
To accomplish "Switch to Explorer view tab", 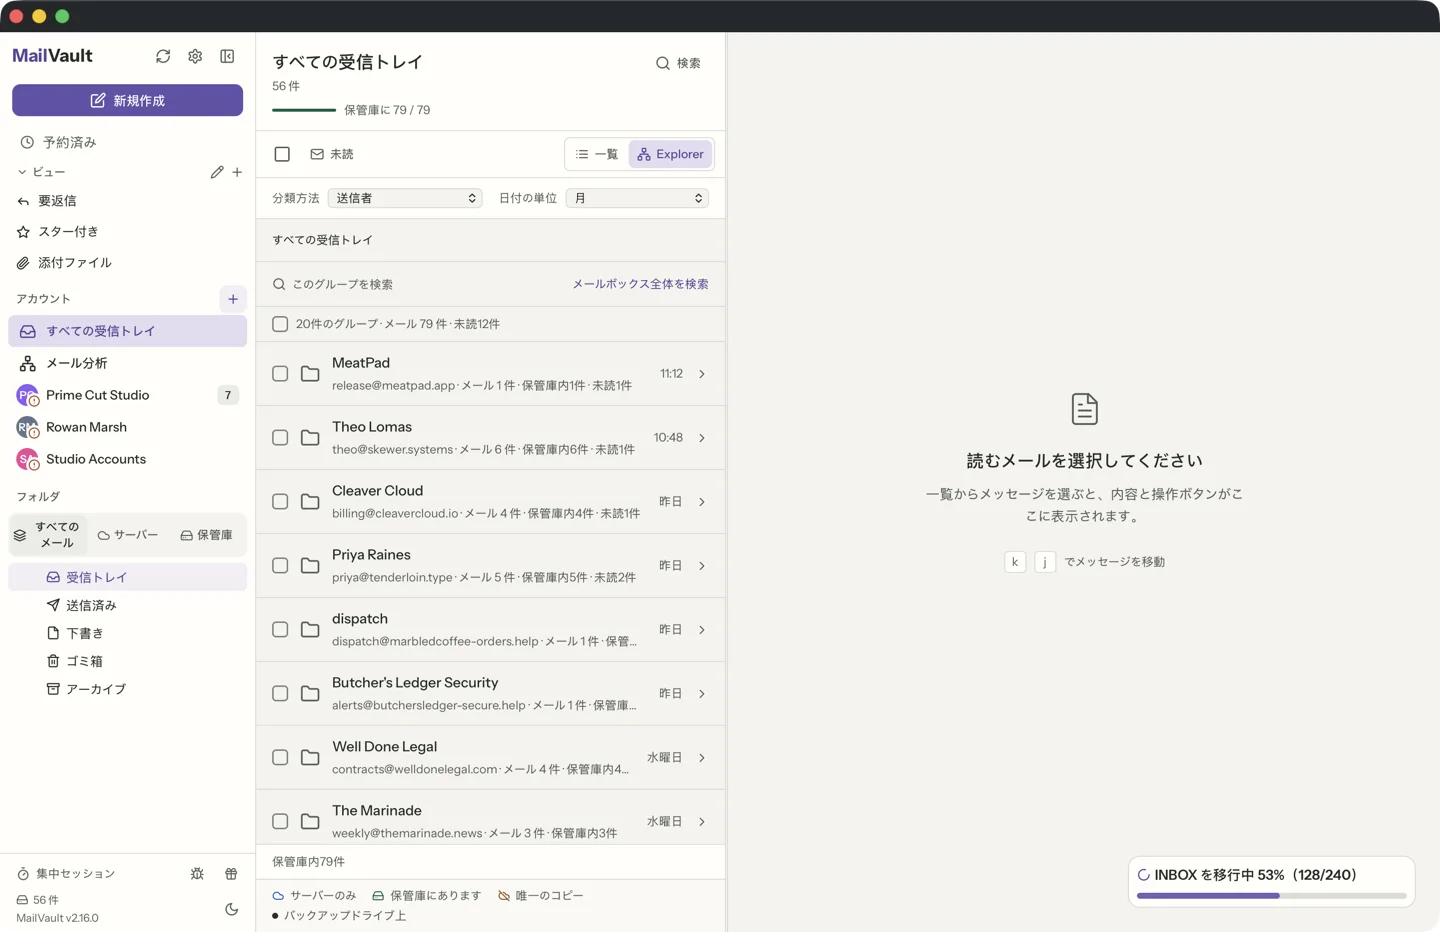I will click(x=670, y=154).
